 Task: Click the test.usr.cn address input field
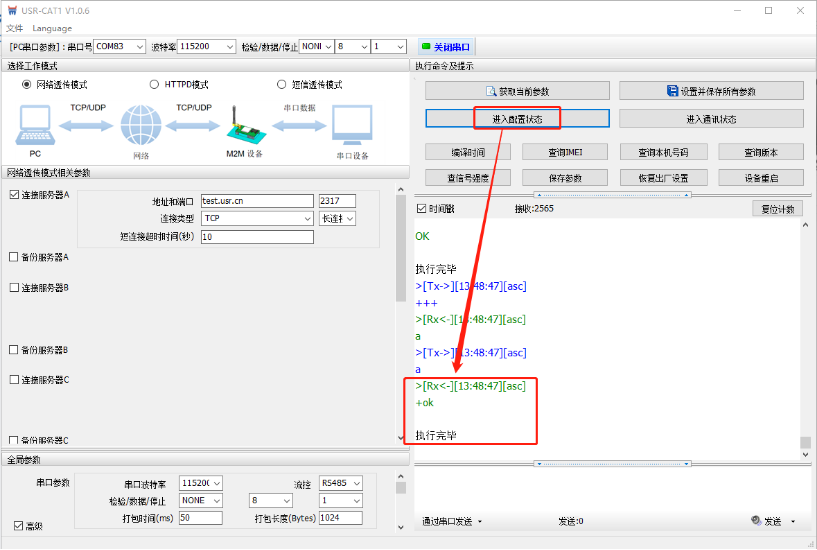(x=256, y=201)
